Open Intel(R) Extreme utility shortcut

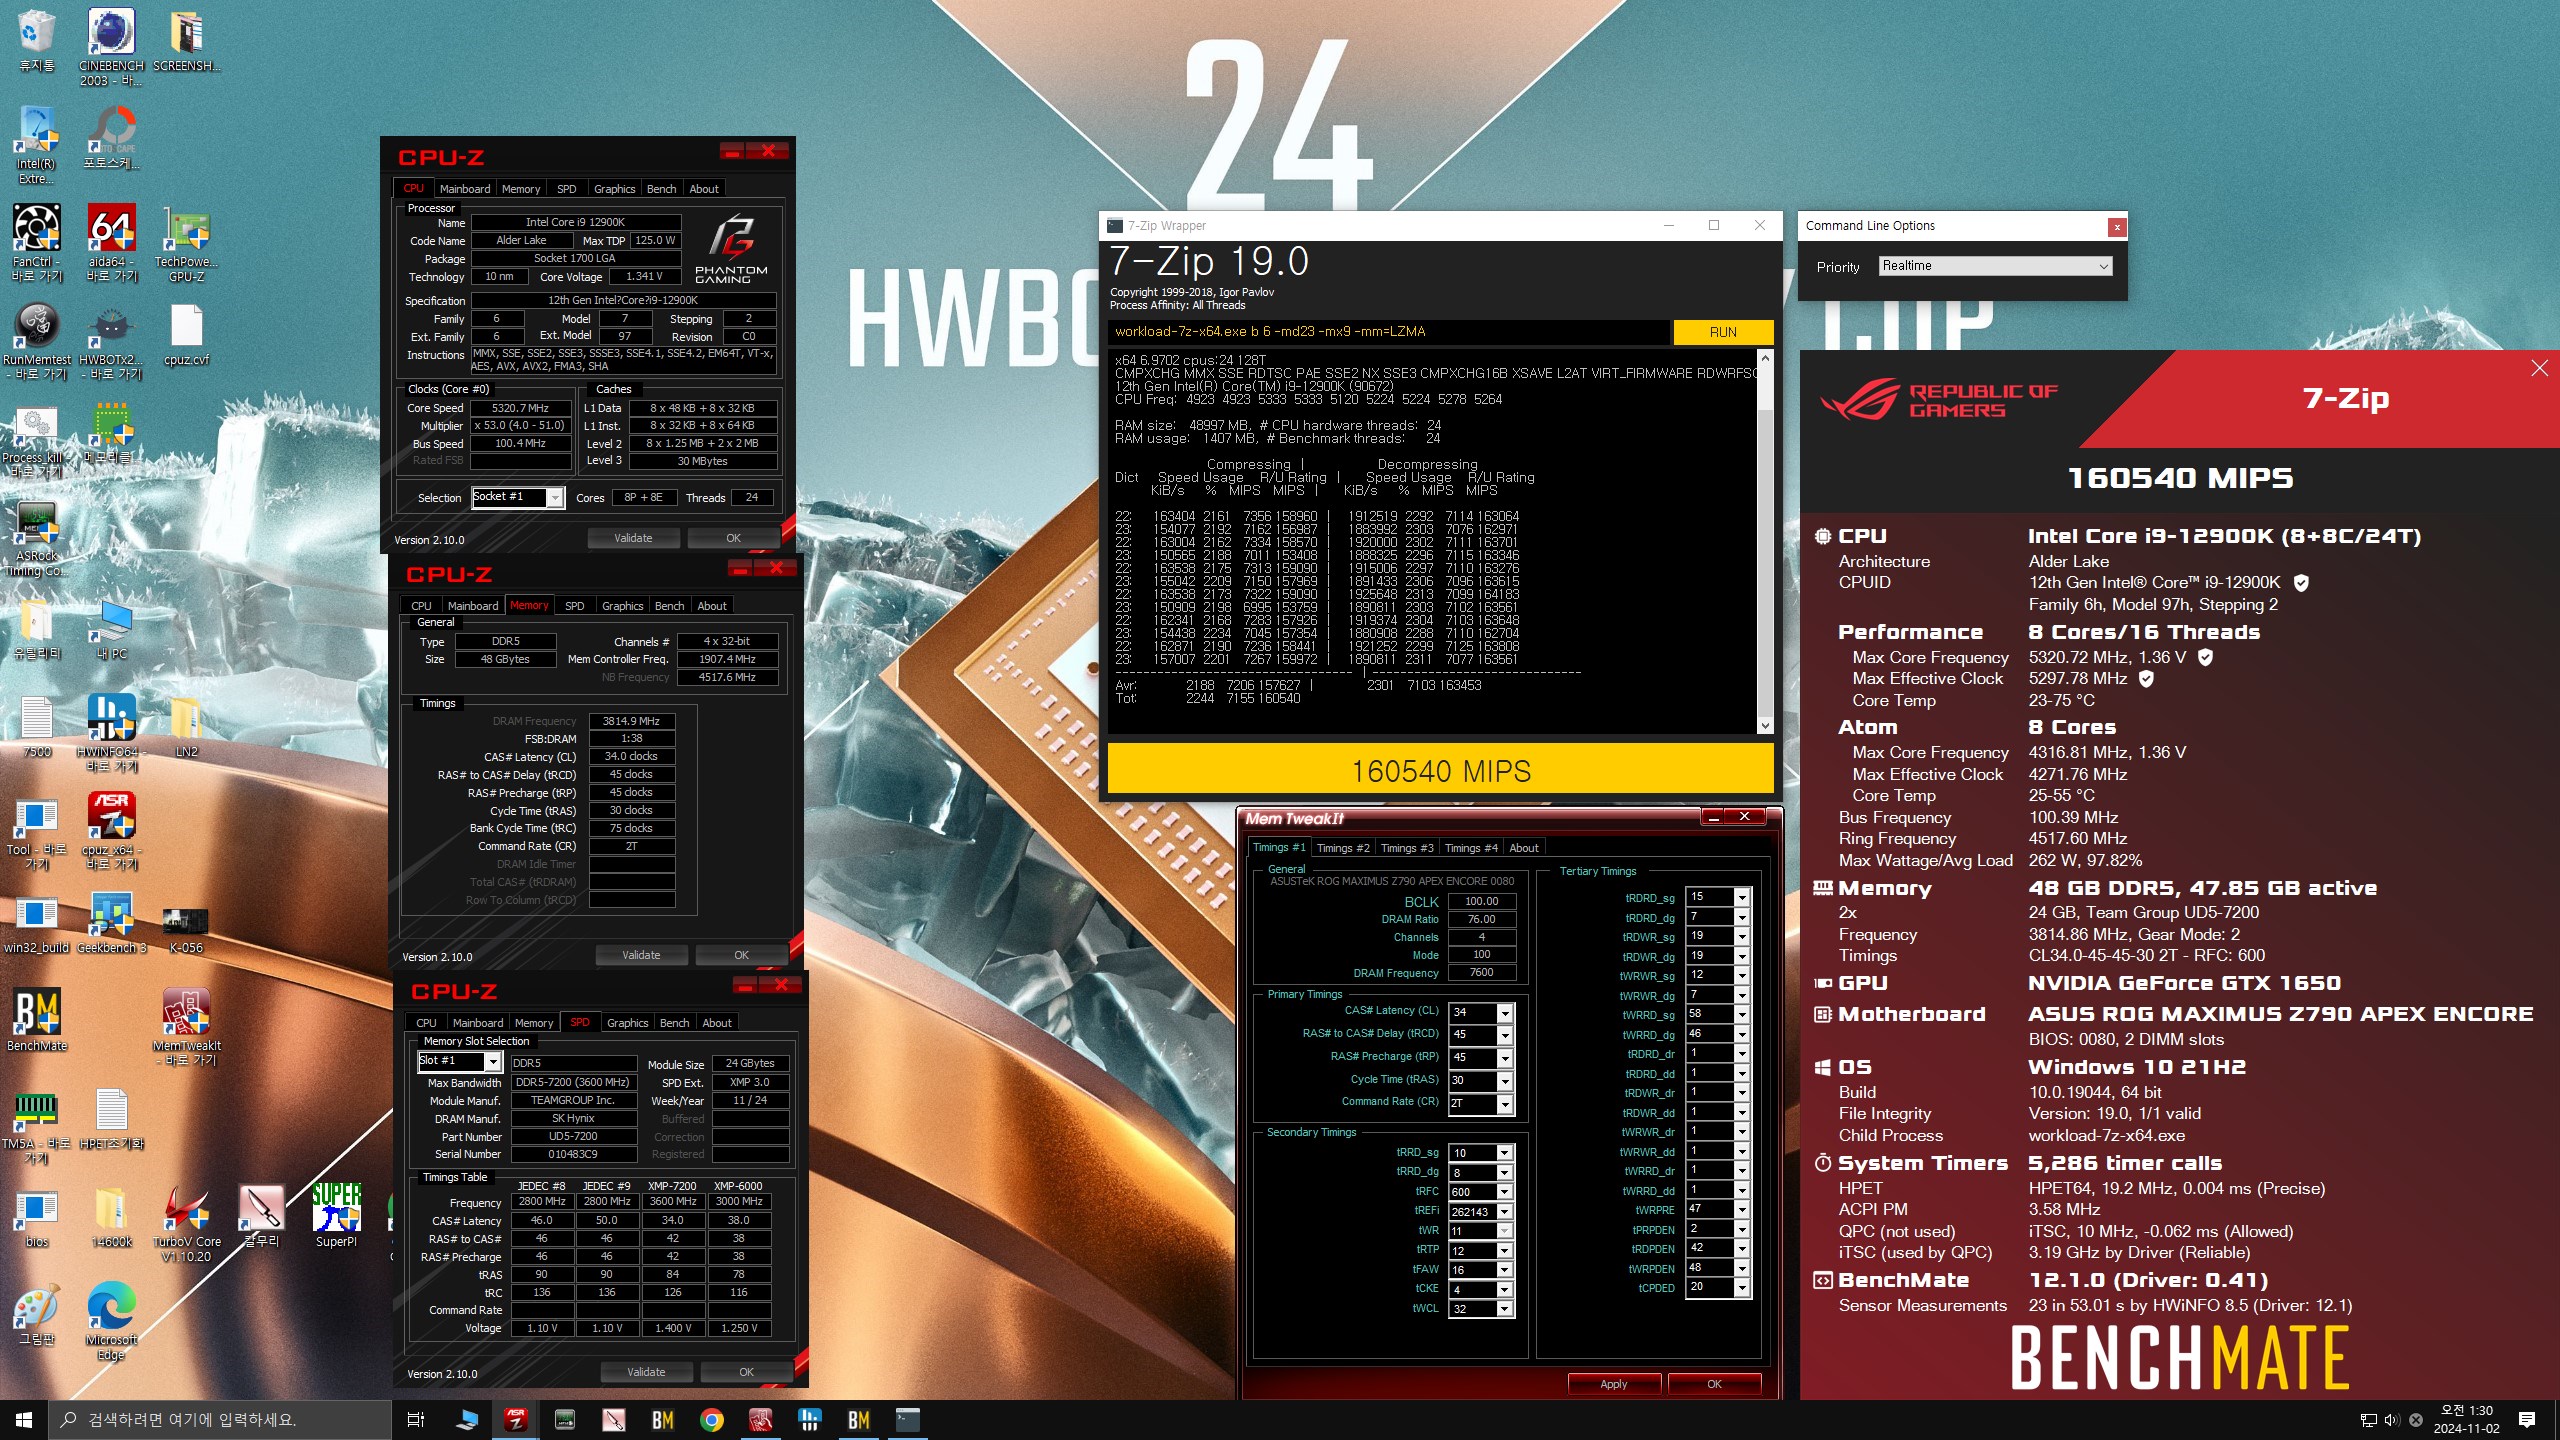pos(36,145)
